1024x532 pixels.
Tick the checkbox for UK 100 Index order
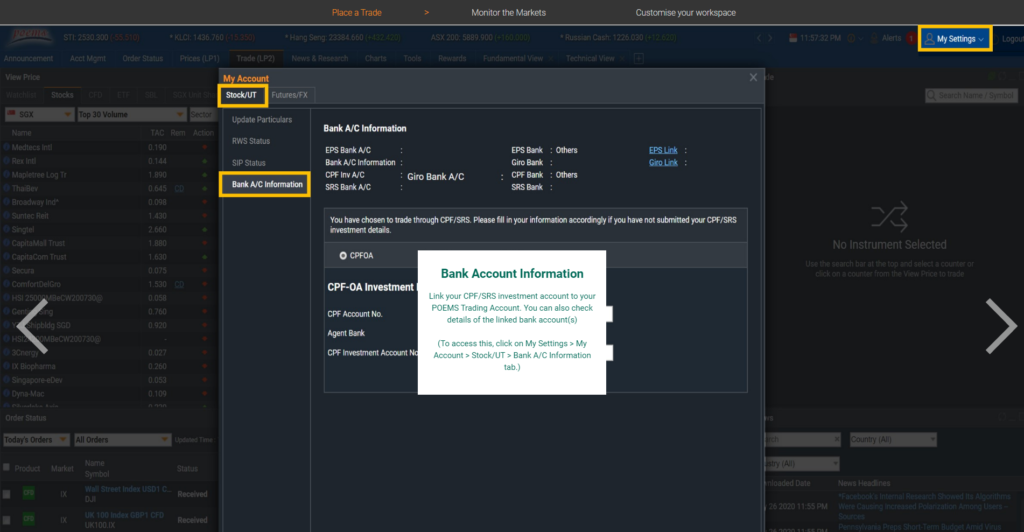pyautogui.click(x=7, y=520)
